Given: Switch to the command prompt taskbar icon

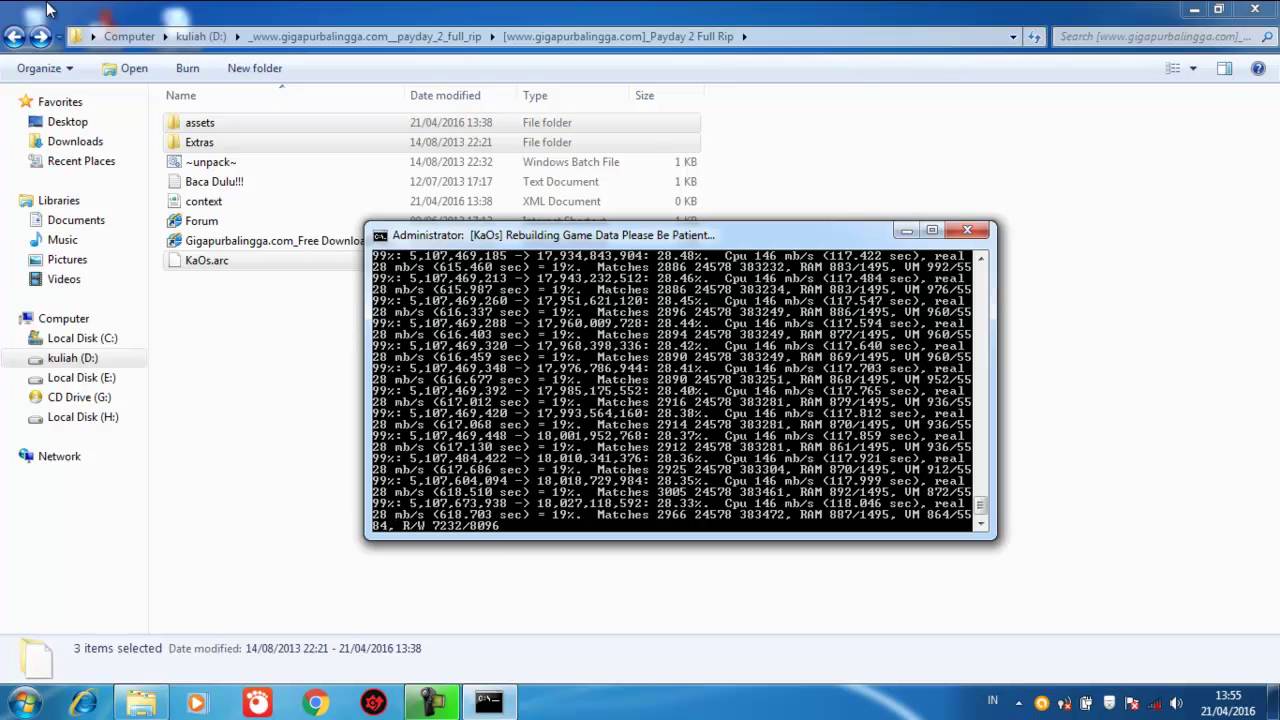Looking at the screenshot, I should click(489, 703).
